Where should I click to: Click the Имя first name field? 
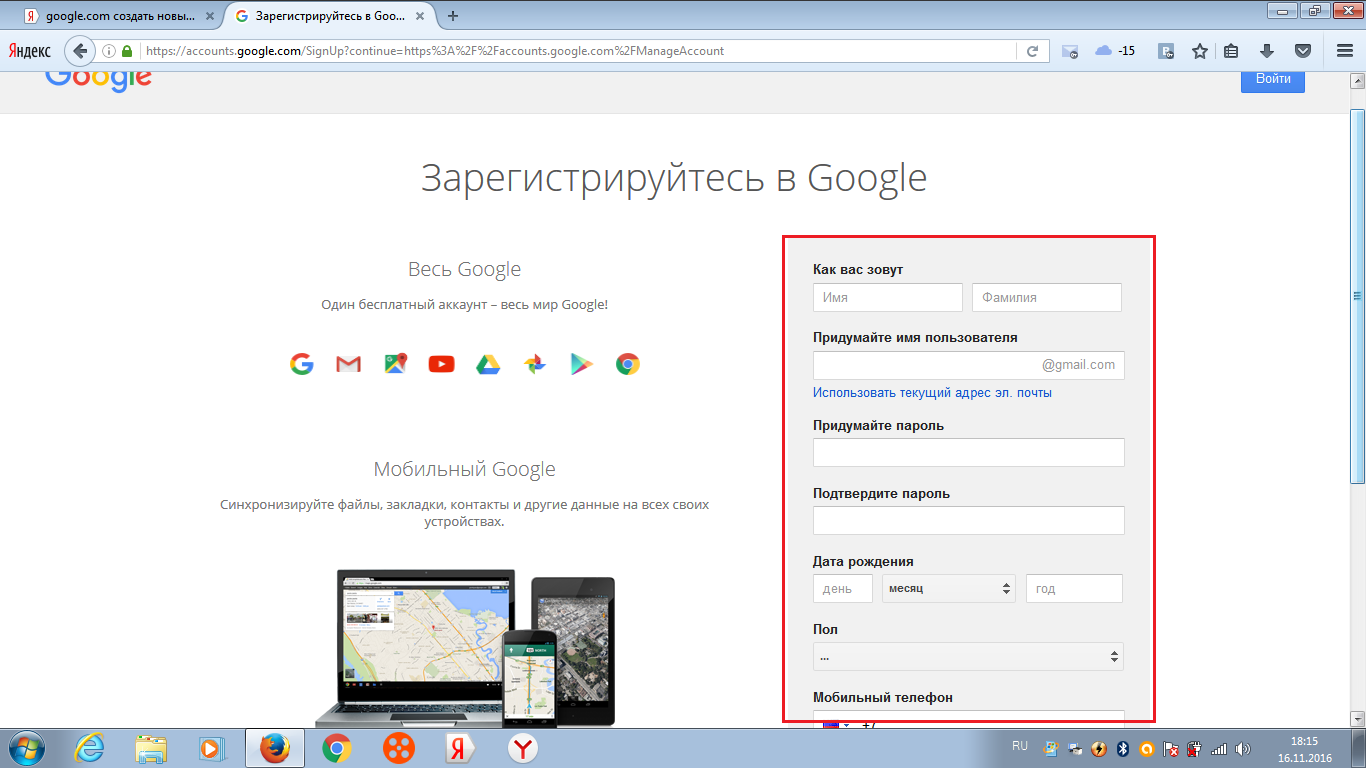[888, 297]
